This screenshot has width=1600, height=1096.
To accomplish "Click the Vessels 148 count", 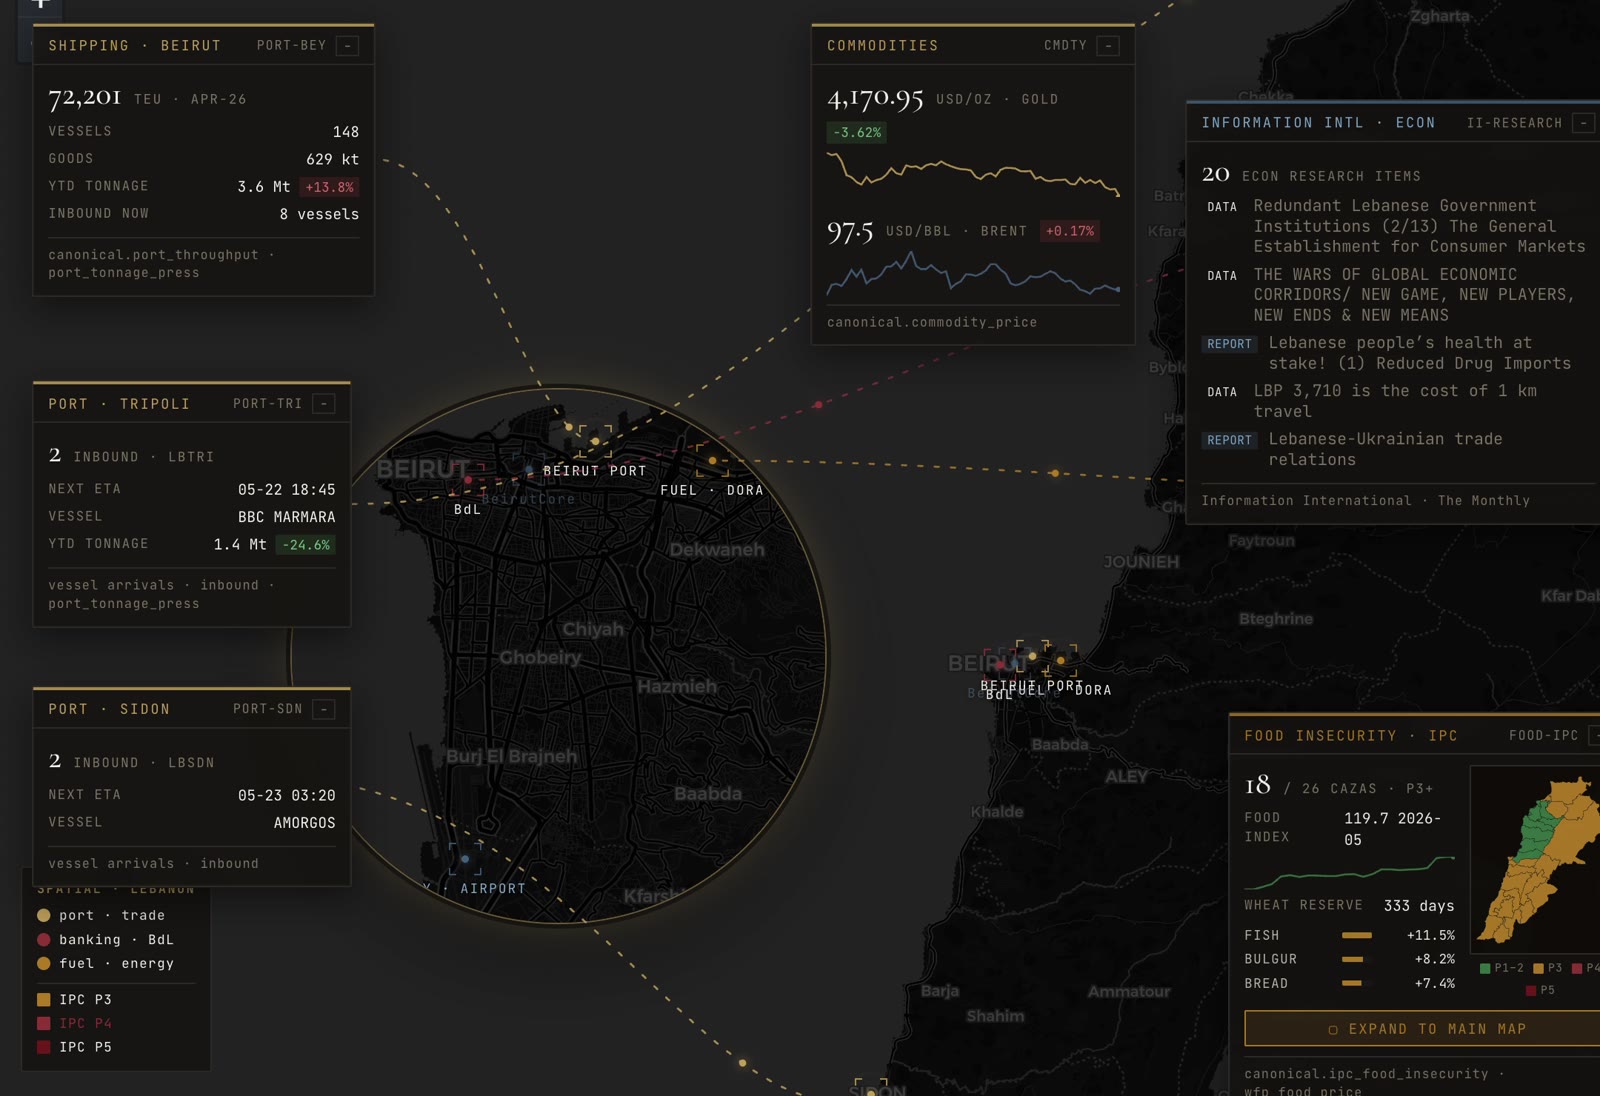I will point(345,132).
